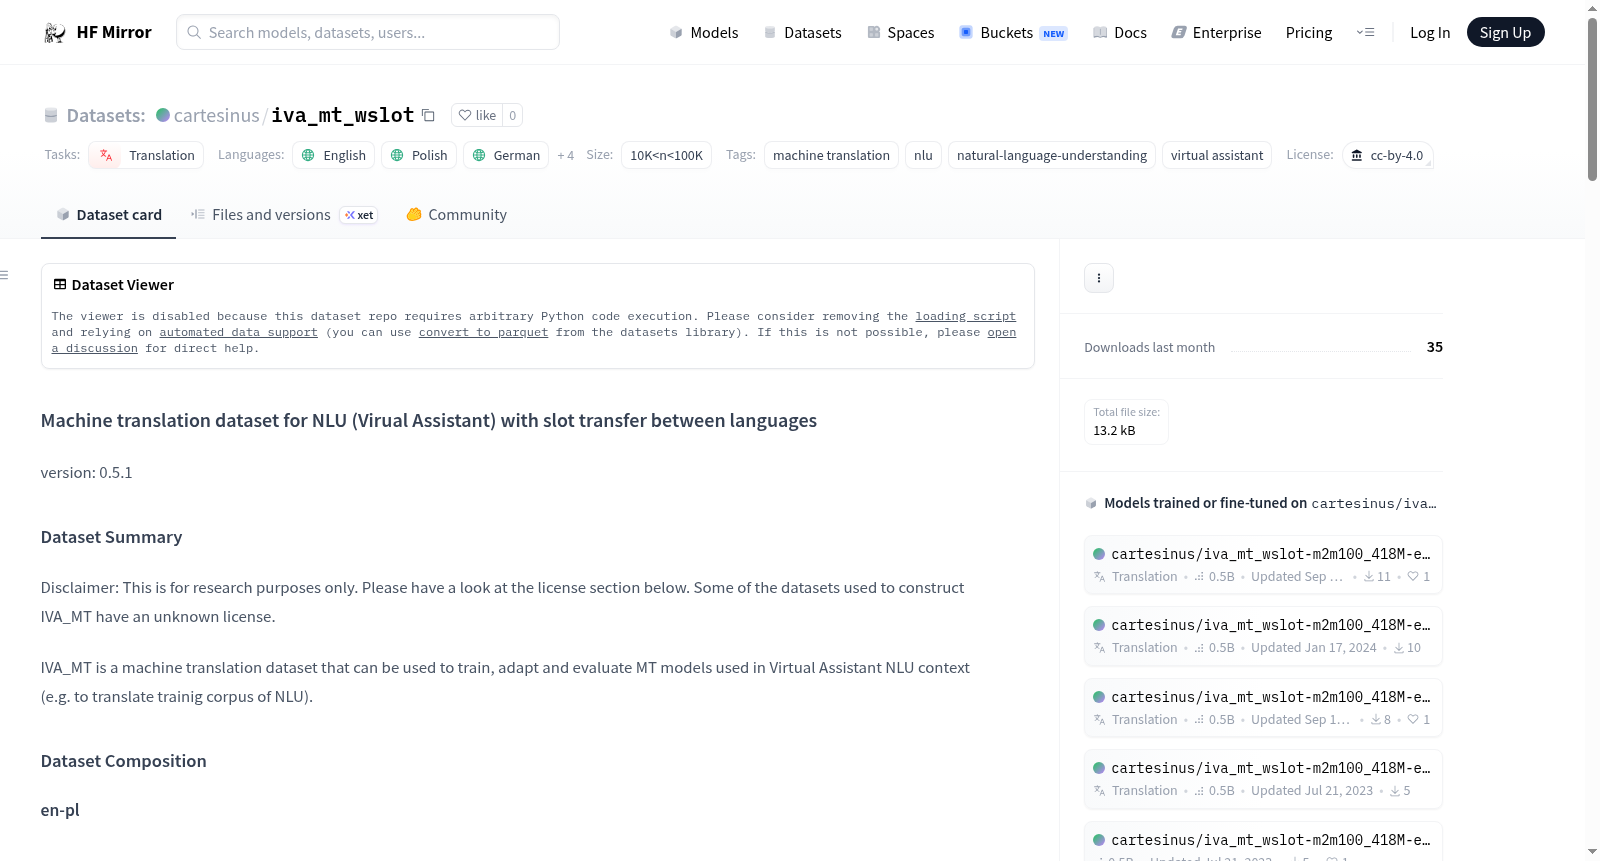Open the three-dot options menu in sidebar

pos(1099,278)
